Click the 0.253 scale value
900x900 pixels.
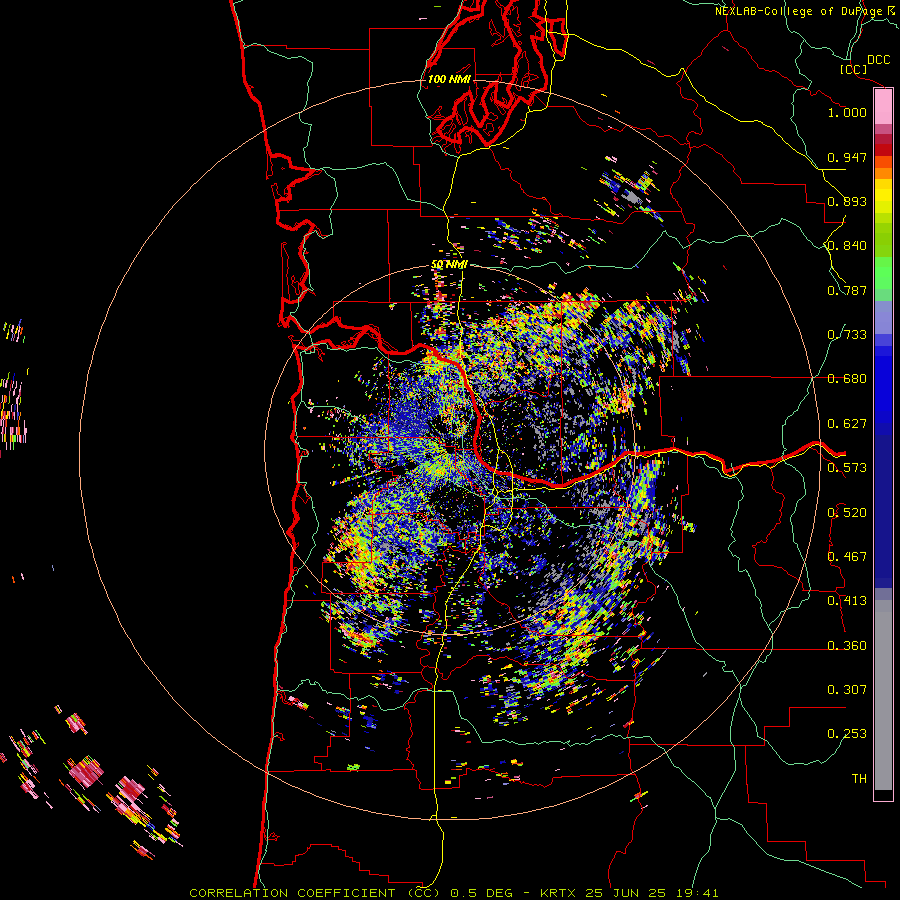(847, 734)
